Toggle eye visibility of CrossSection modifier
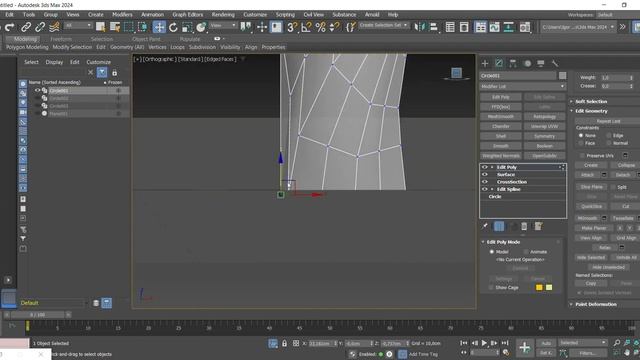The height and width of the screenshot is (360, 640). [x=484, y=182]
